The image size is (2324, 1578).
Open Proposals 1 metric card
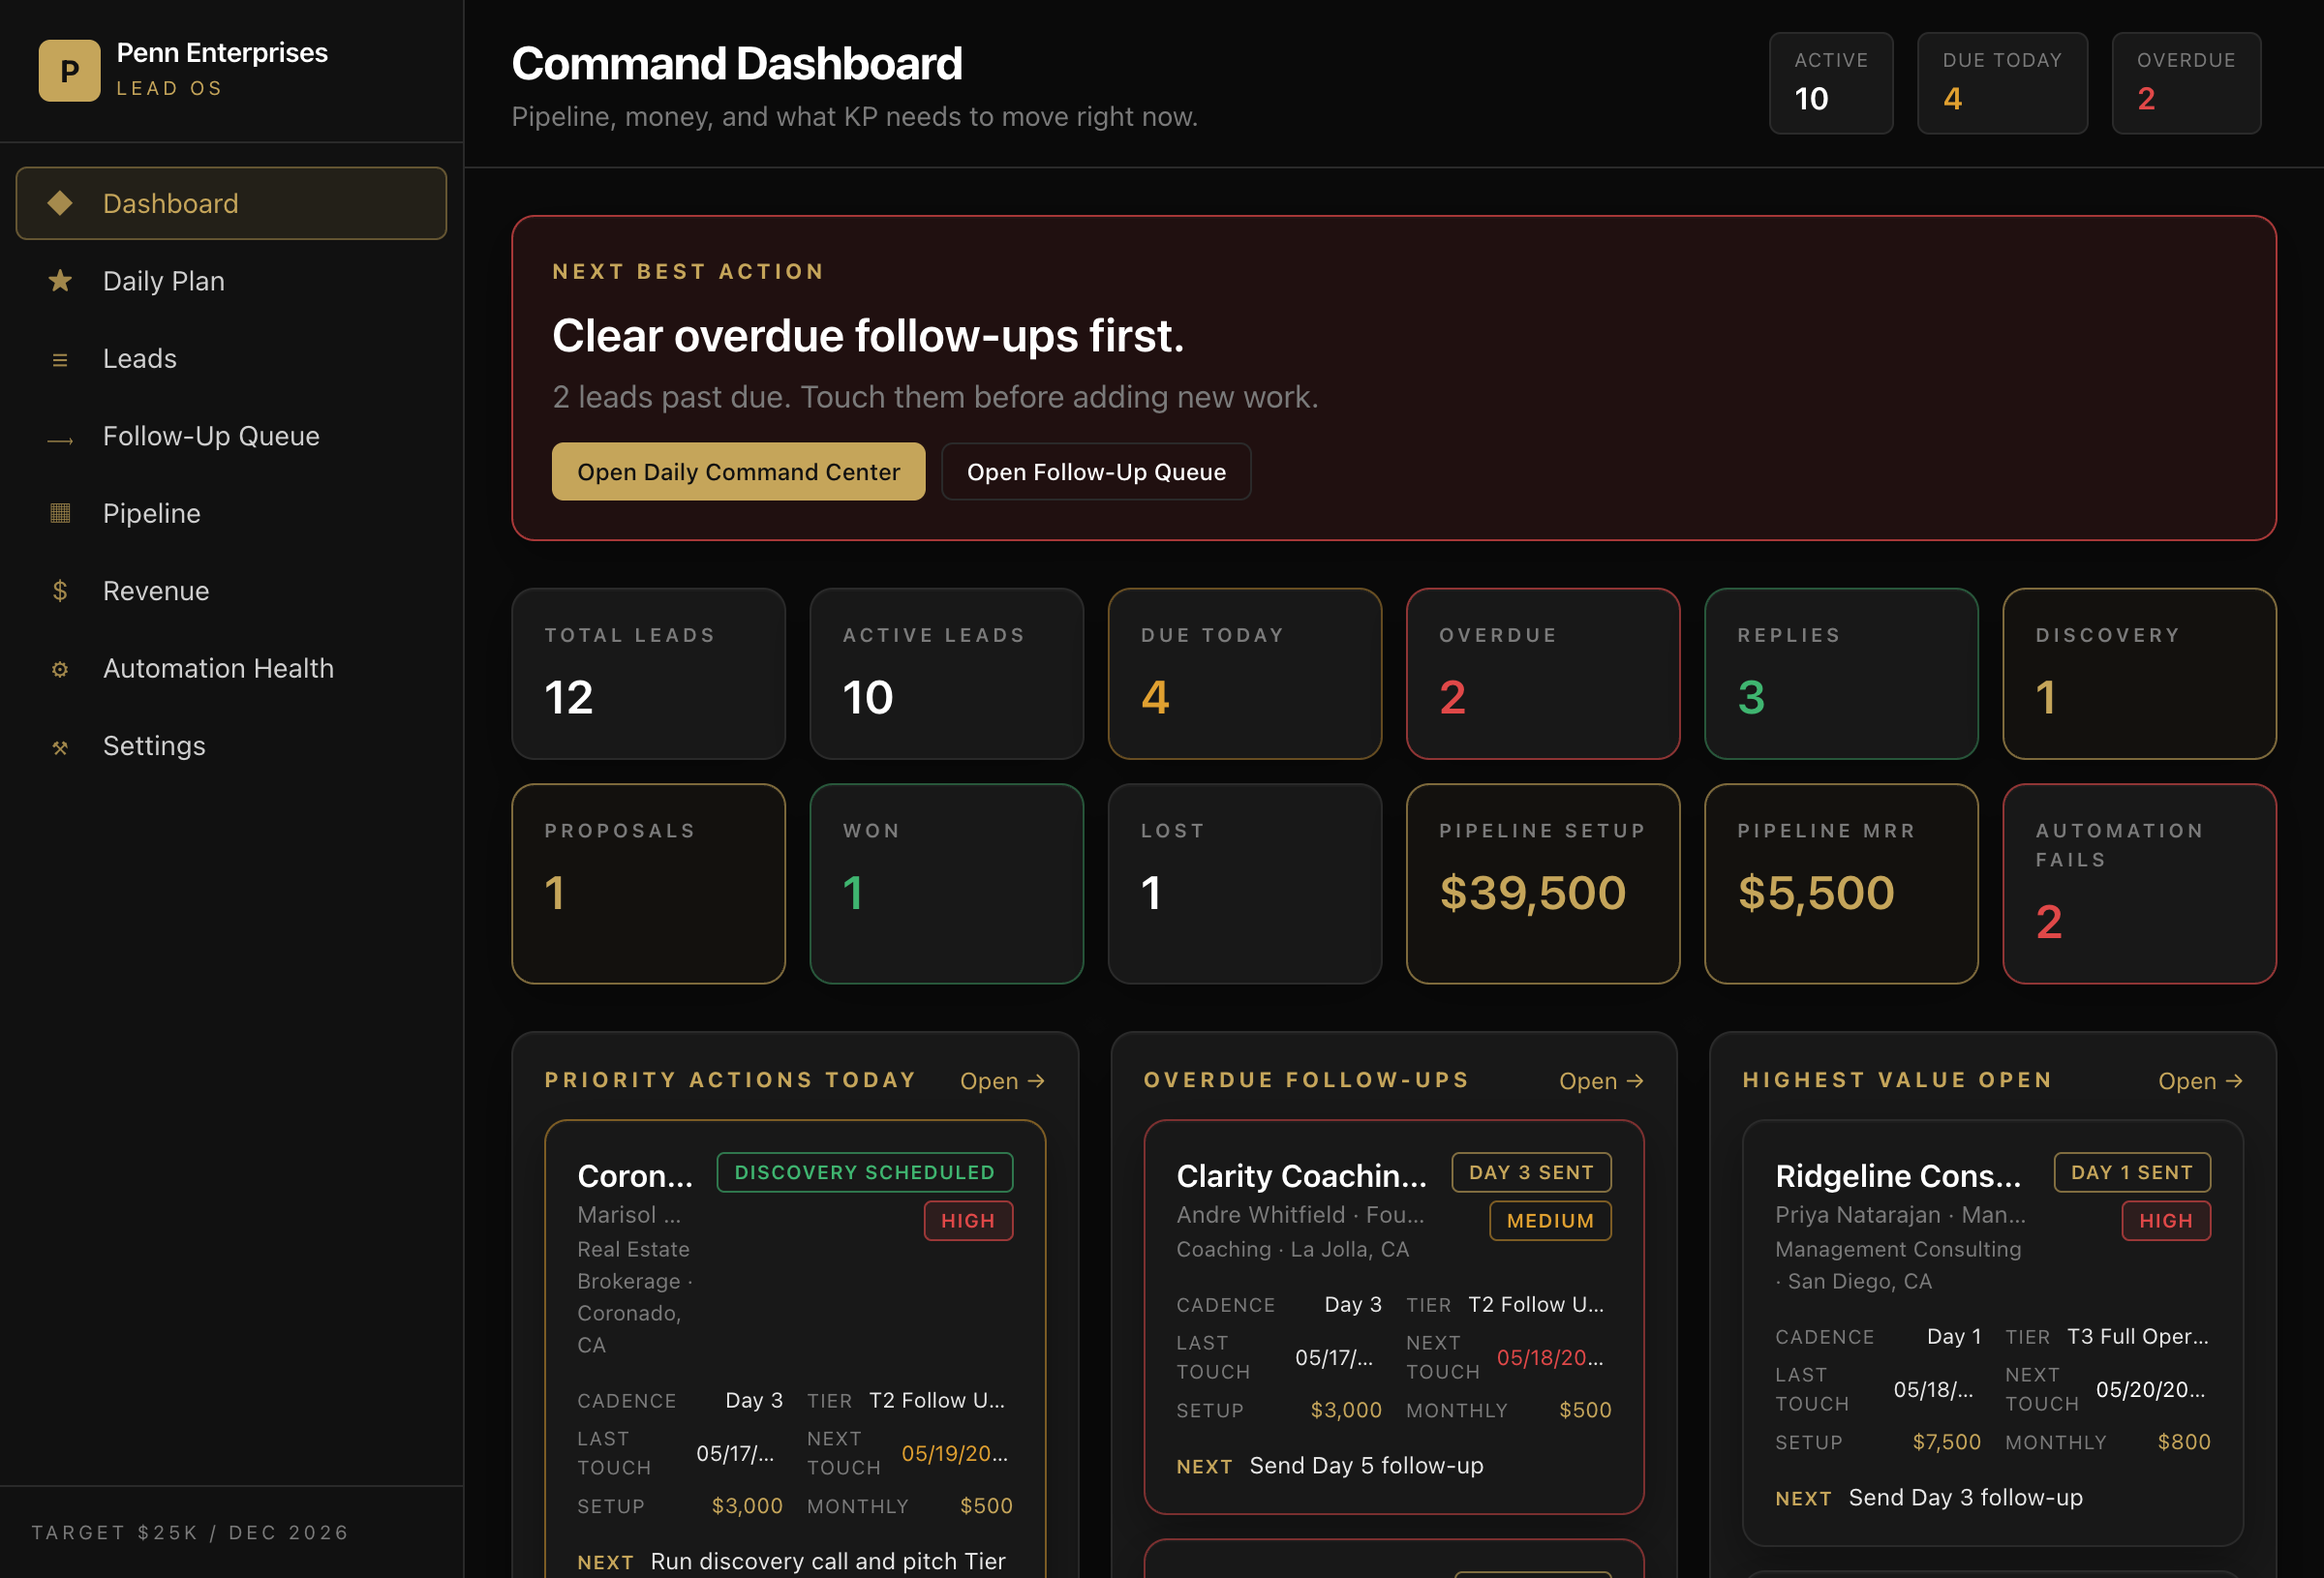pyautogui.click(x=648, y=884)
